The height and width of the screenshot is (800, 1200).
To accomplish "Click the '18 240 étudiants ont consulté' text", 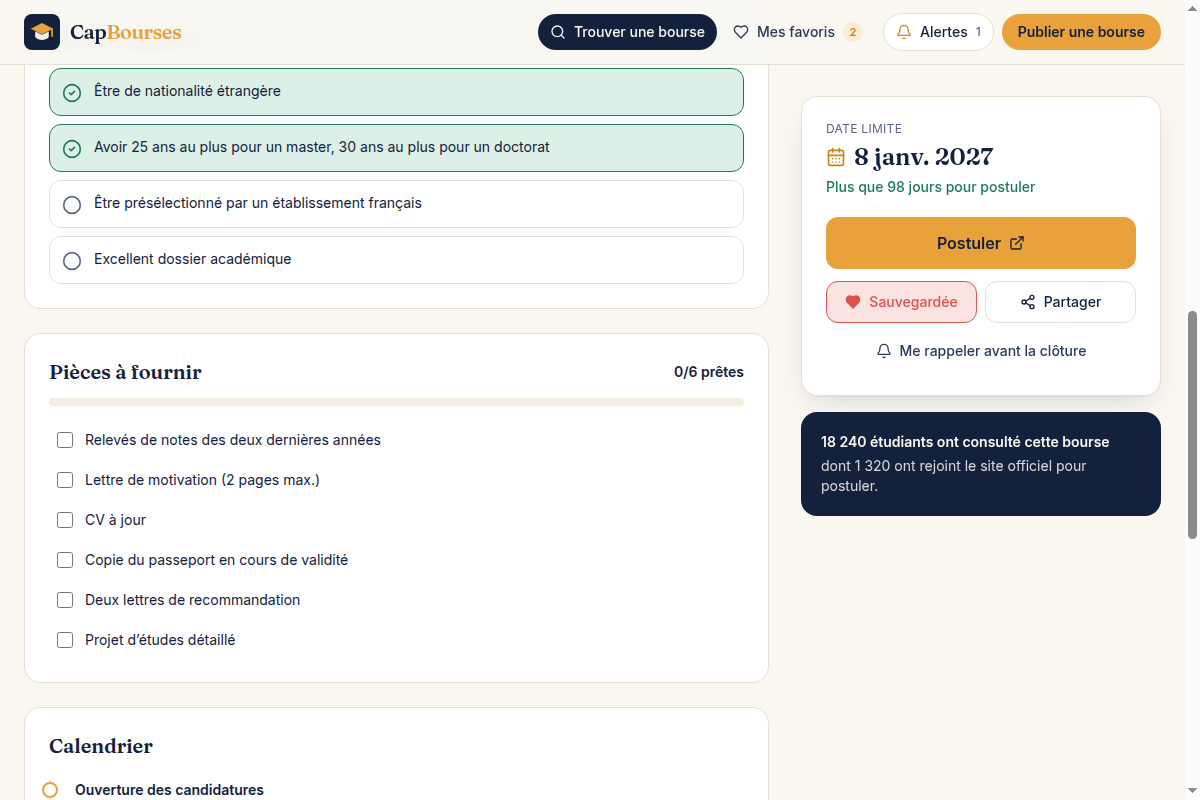I will tap(965, 442).
